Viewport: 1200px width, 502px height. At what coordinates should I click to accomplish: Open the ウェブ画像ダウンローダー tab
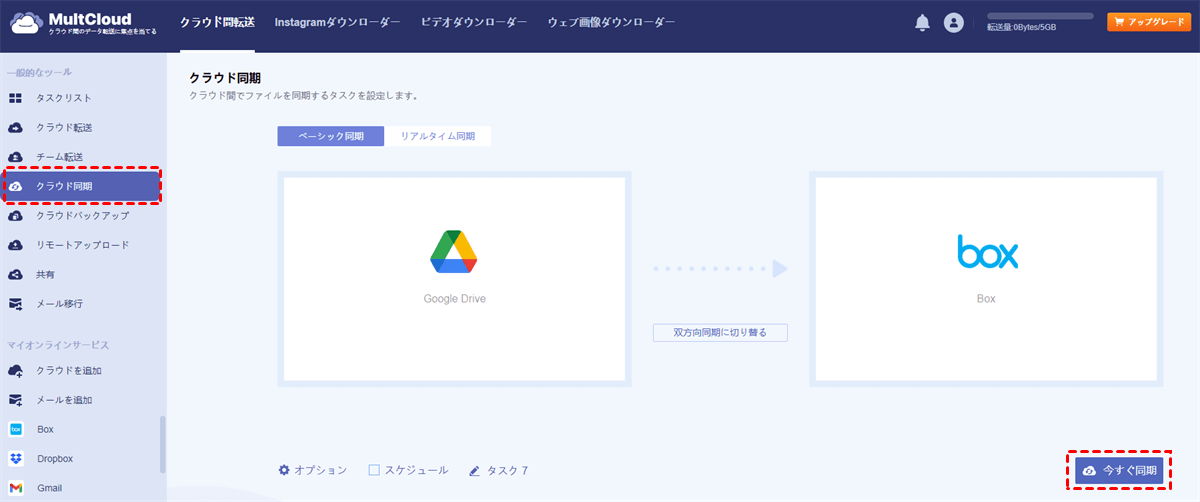[x=611, y=22]
